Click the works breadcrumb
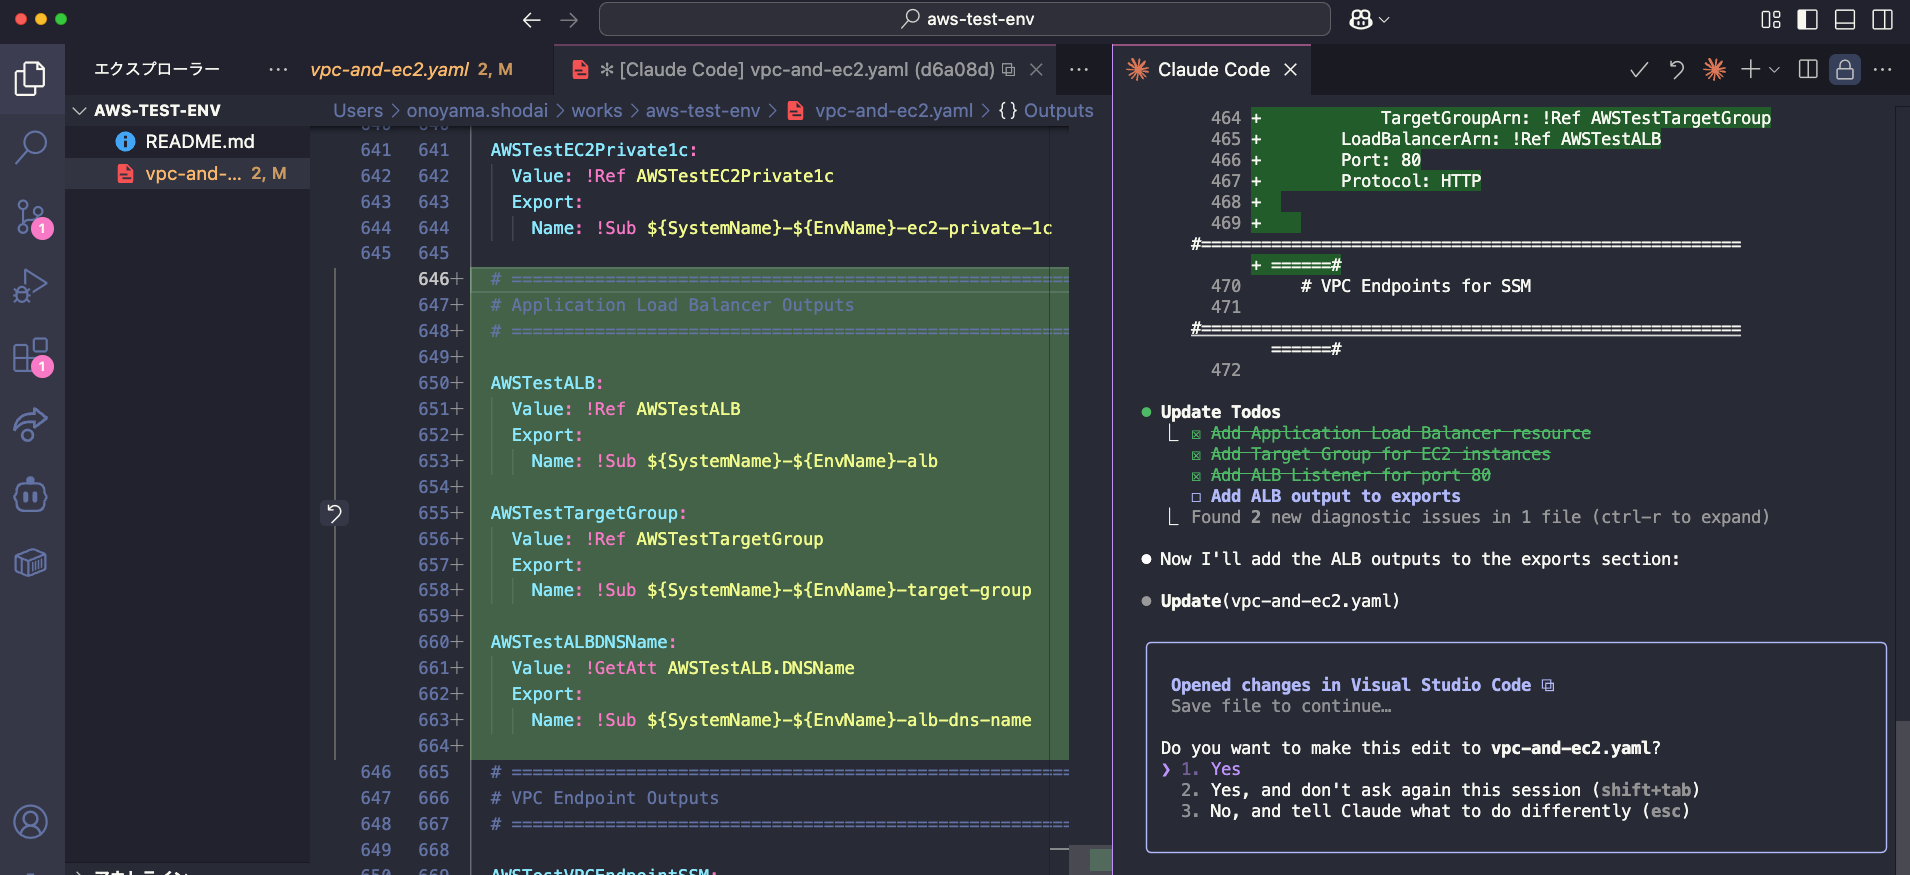The width and height of the screenshot is (1910, 875). (x=597, y=110)
